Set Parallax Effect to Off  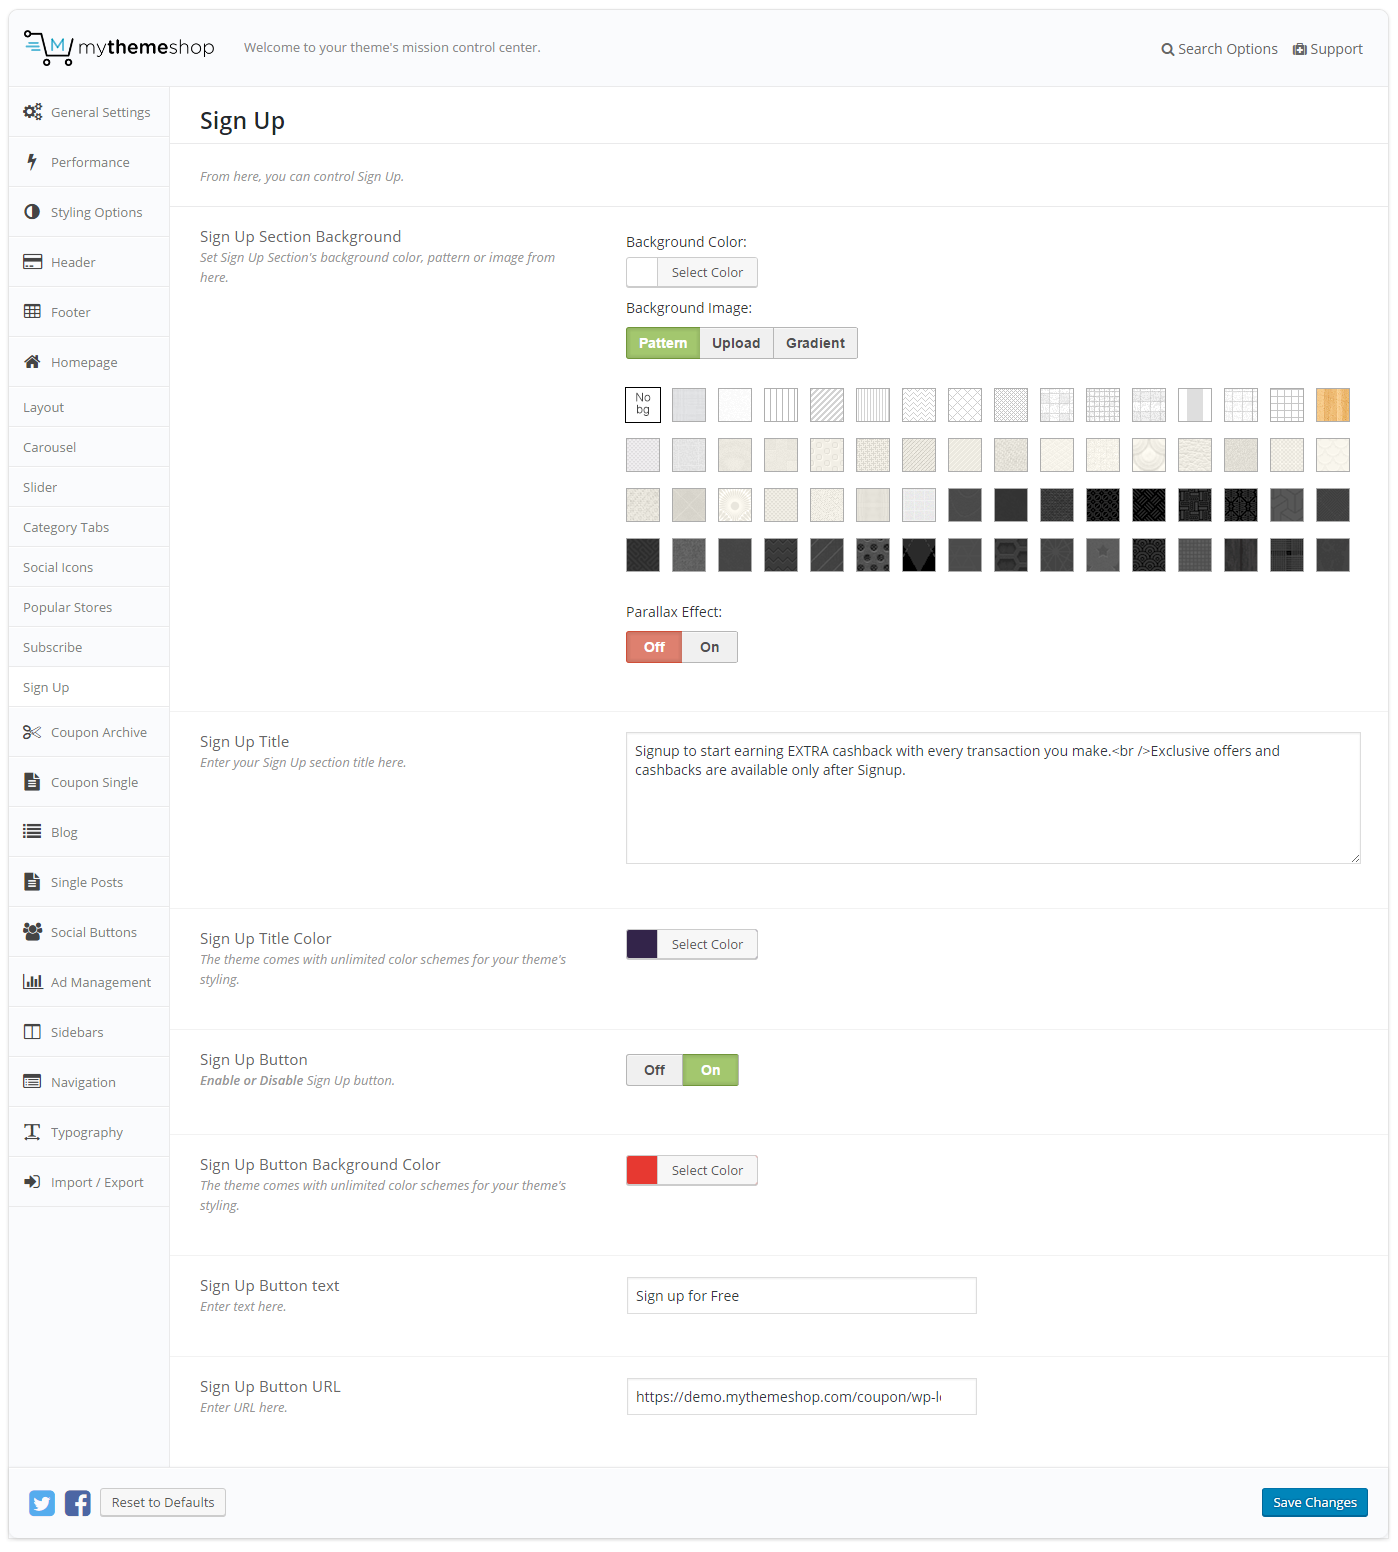click(654, 647)
